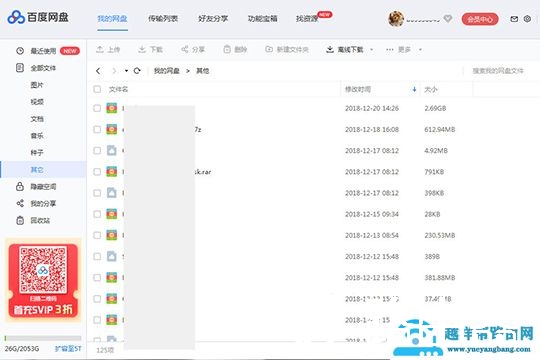This screenshot has height=360, width=540.
Task: Toggle the select-all checkbox beside 文件名
Action: pos(97,89)
